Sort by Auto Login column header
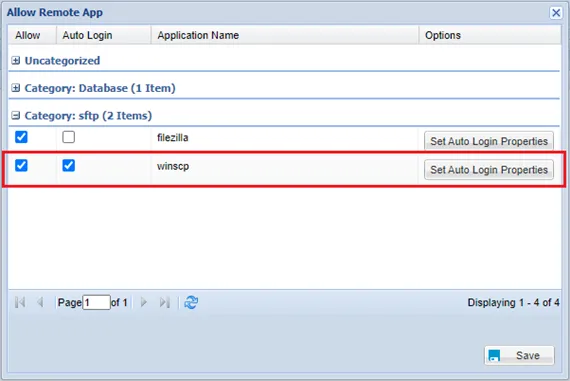 coord(104,35)
